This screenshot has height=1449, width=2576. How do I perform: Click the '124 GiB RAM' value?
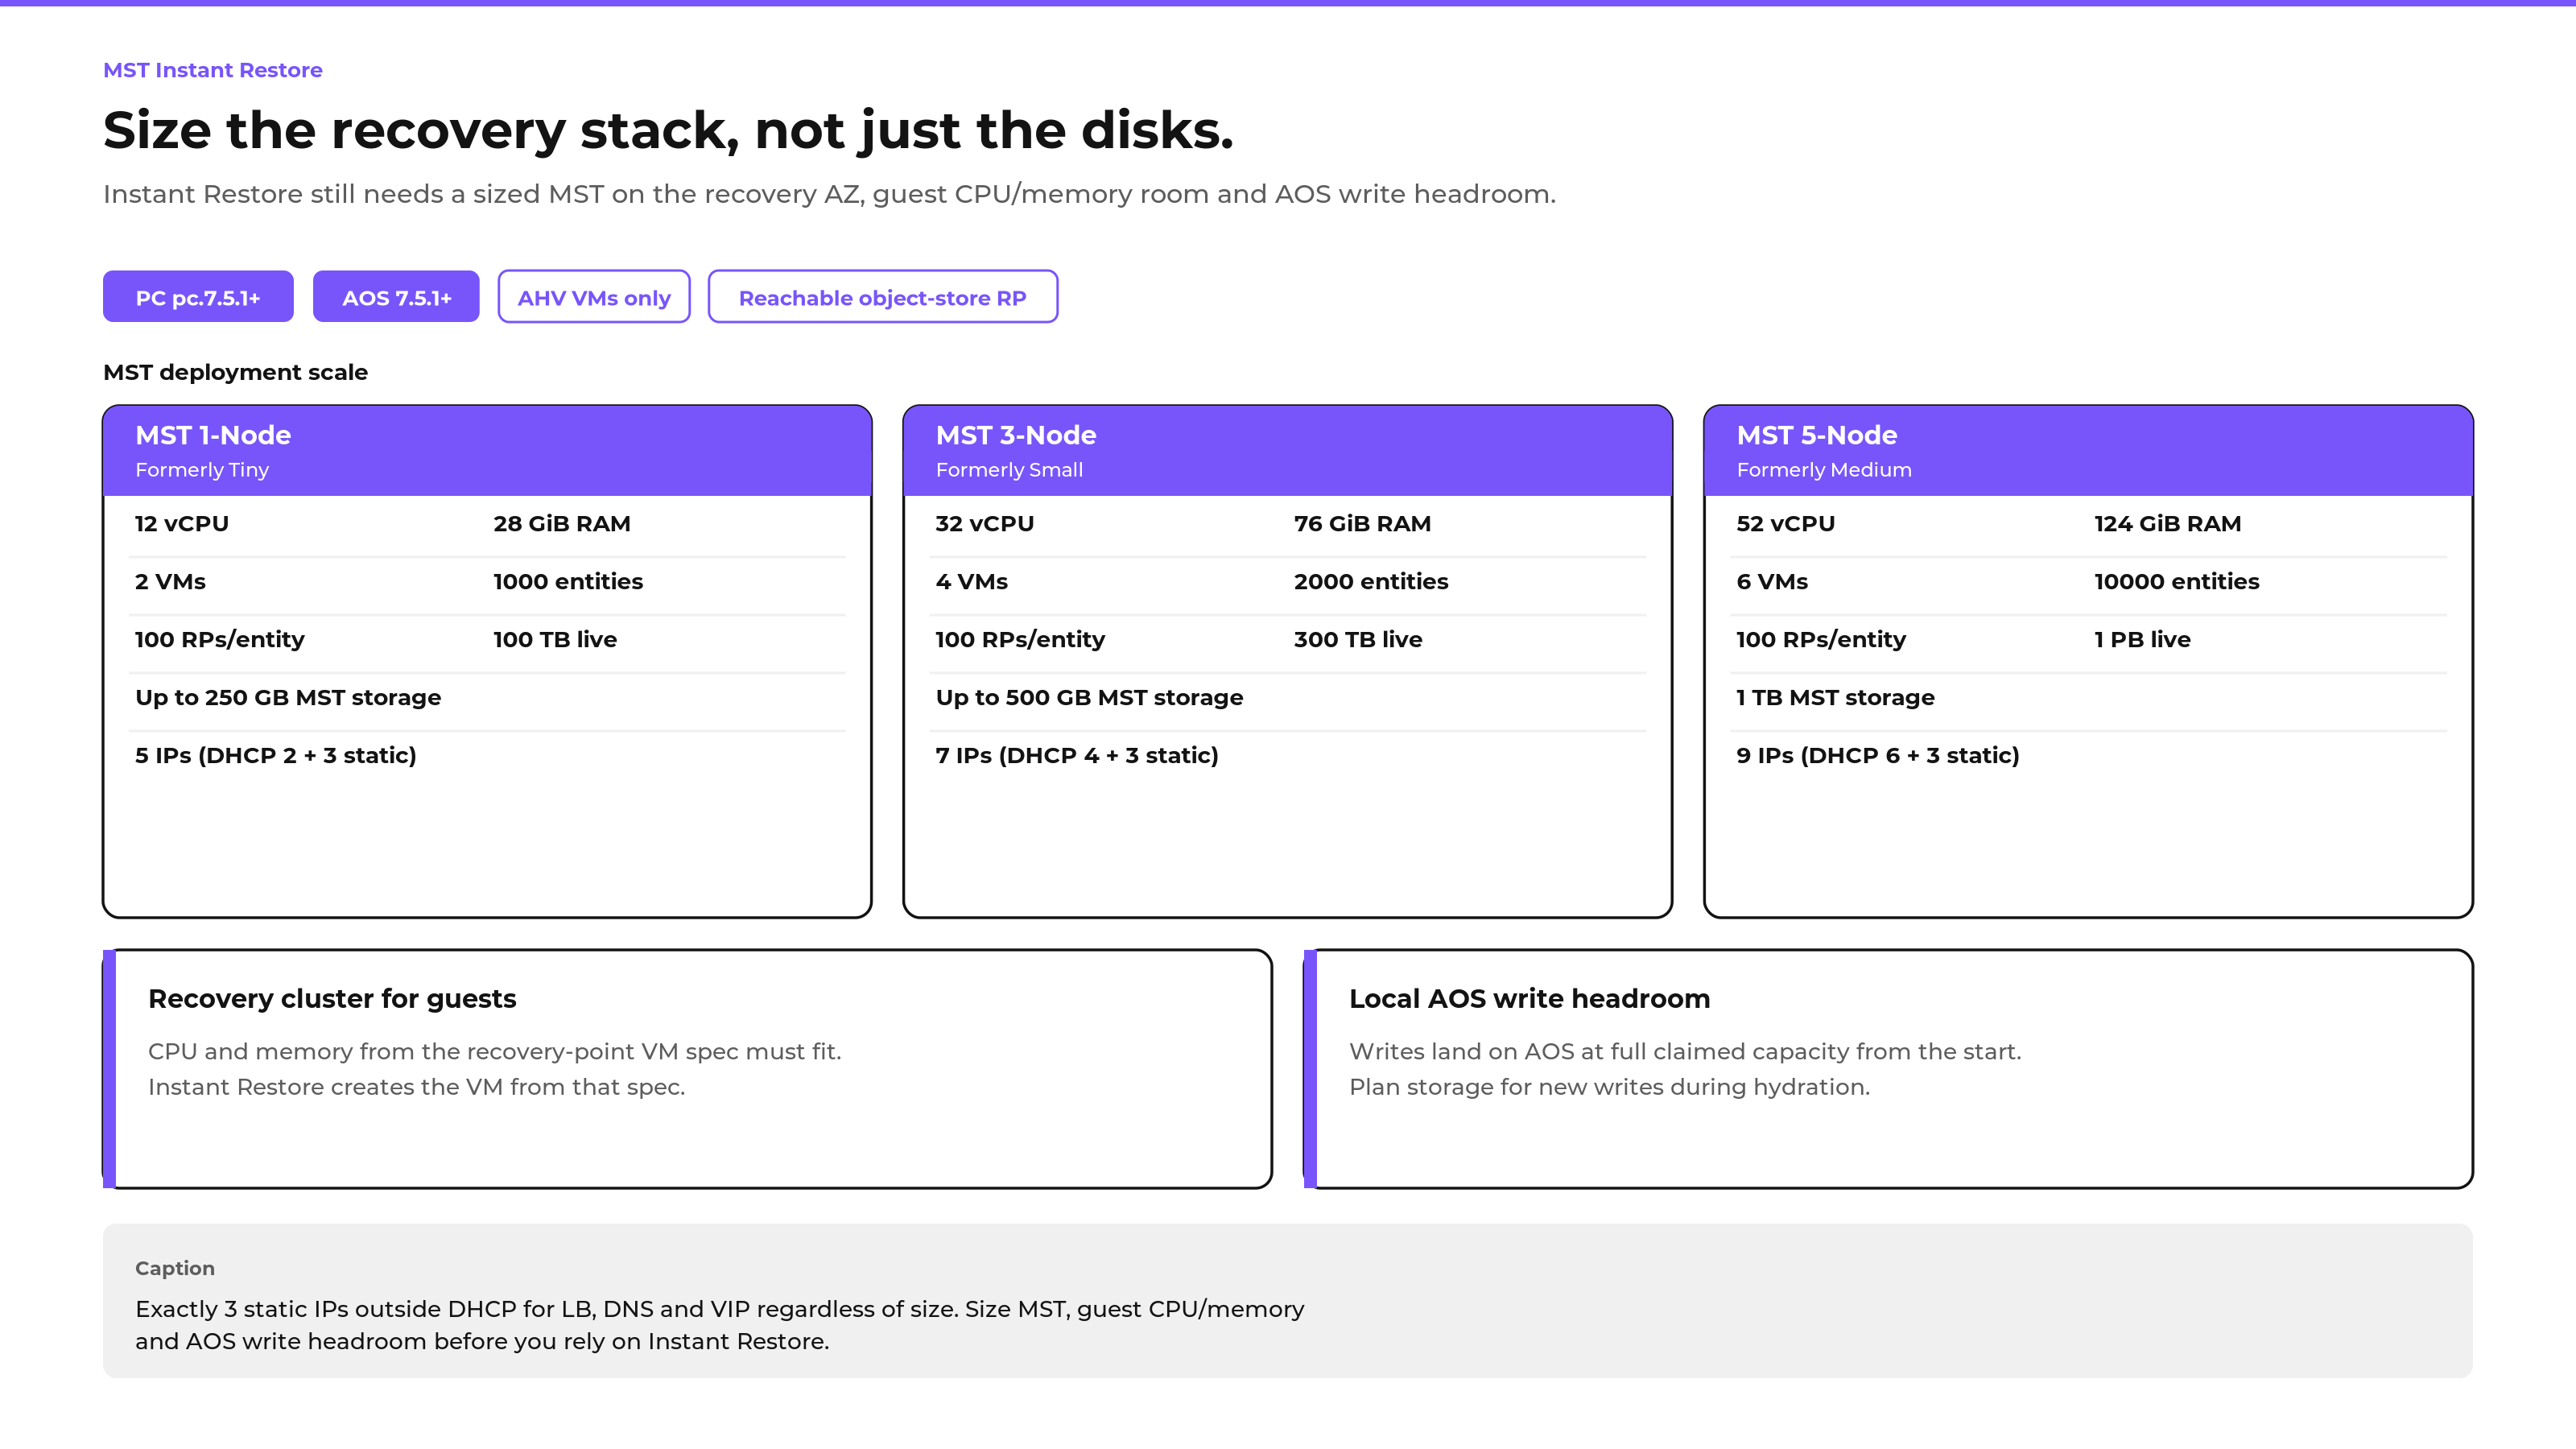coord(2168,524)
